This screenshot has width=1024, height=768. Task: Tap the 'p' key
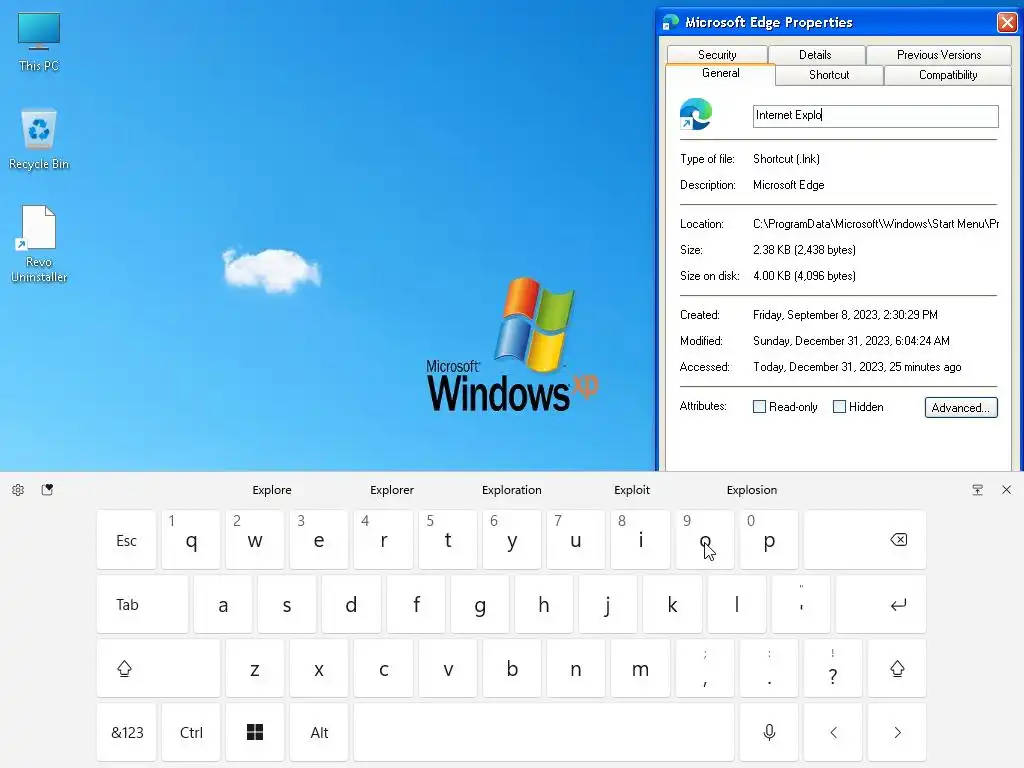769,539
